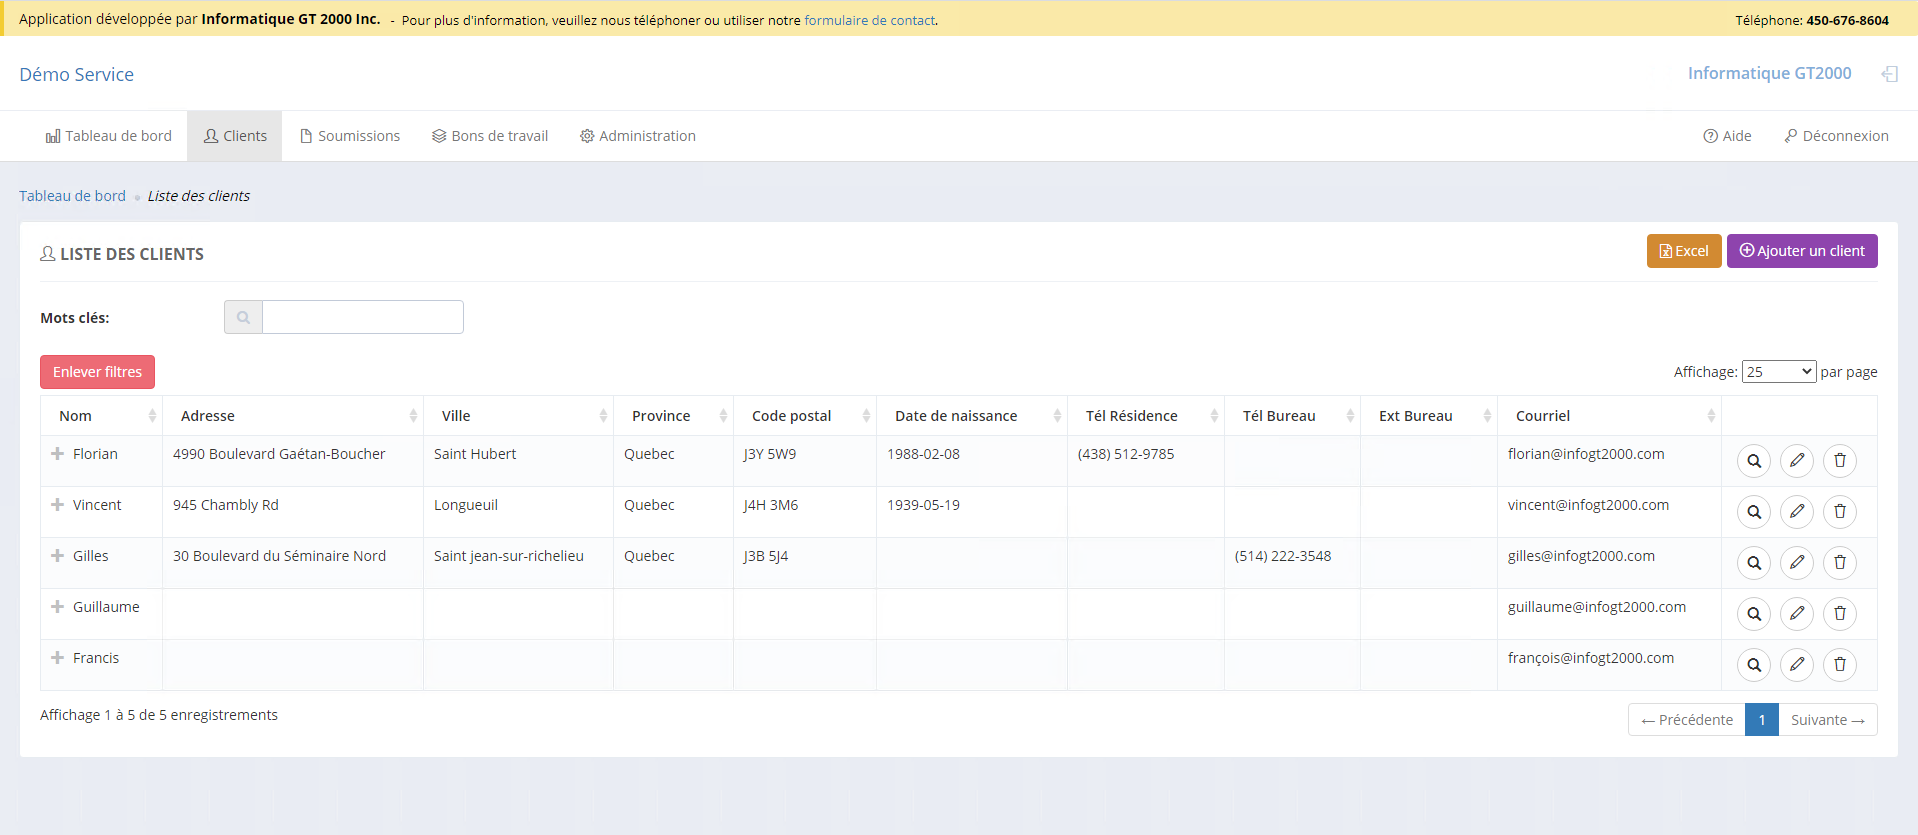
Task: Open the formulaire de contact link
Action: click(869, 20)
